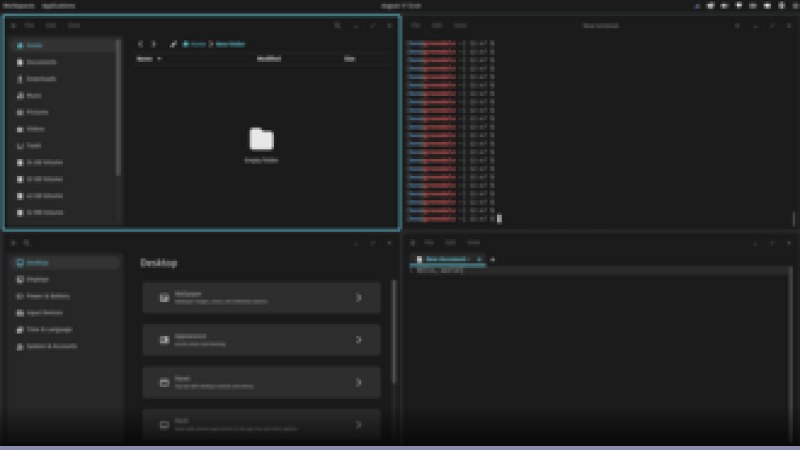The width and height of the screenshot is (800, 450).
Task: Click the search icon in the Settings header
Action: coord(27,243)
